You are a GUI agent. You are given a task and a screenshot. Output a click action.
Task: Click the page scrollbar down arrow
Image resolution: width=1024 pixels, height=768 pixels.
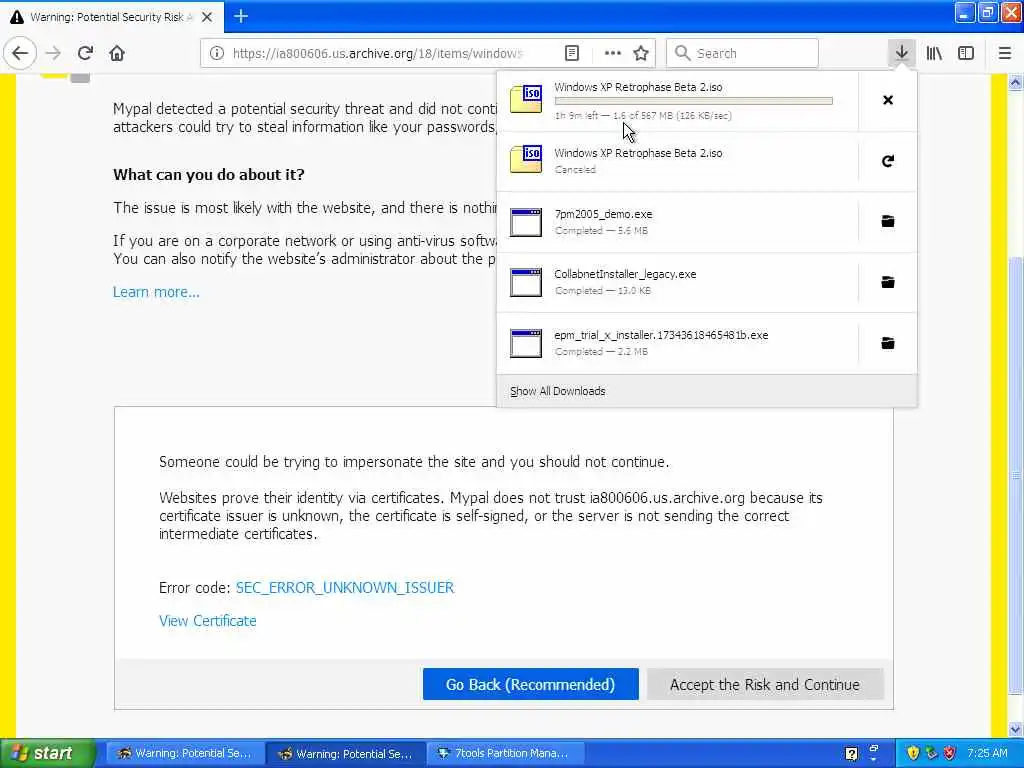[x=1016, y=729]
